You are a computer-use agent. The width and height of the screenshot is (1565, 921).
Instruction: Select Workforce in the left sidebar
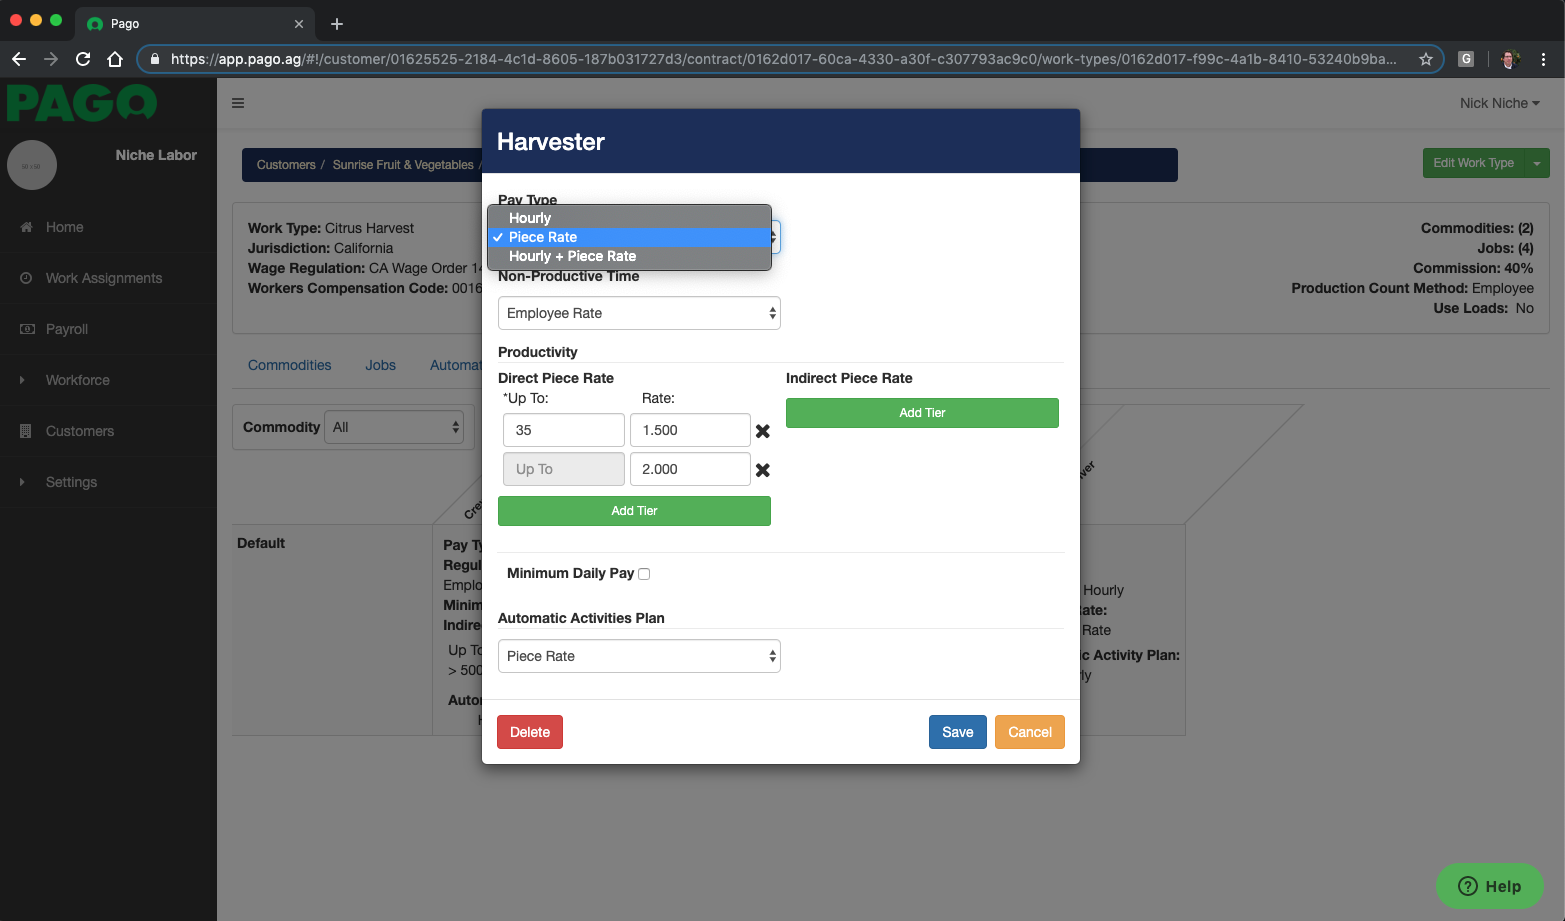pos(77,380)
